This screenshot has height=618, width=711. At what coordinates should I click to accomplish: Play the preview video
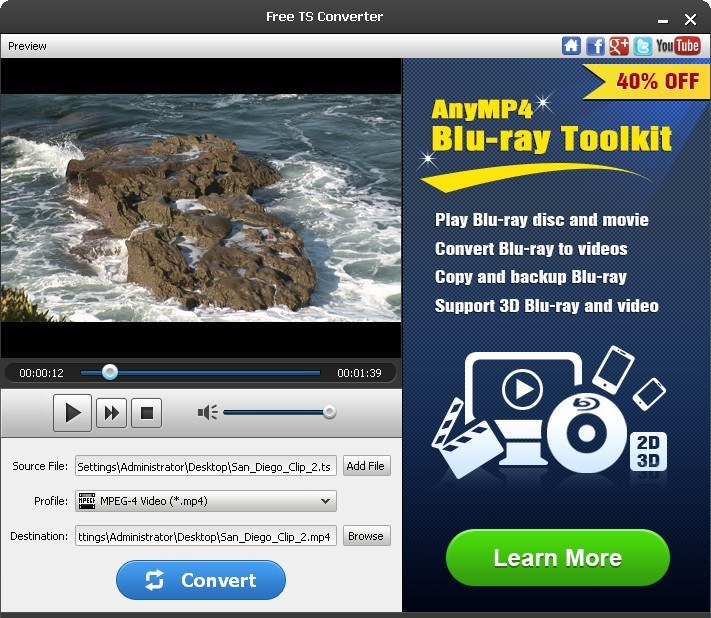[x=73, y=413]
